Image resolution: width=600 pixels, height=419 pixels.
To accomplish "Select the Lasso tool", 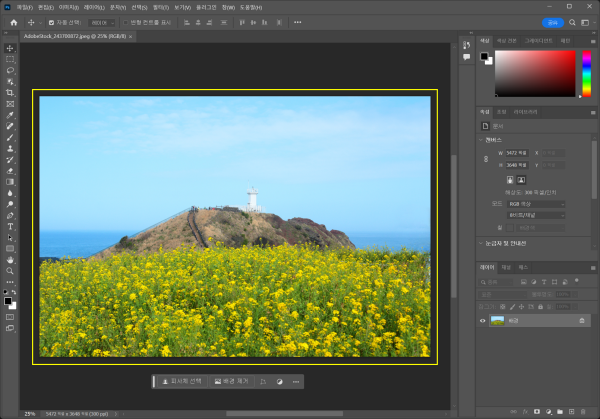I will click(10, 70).
